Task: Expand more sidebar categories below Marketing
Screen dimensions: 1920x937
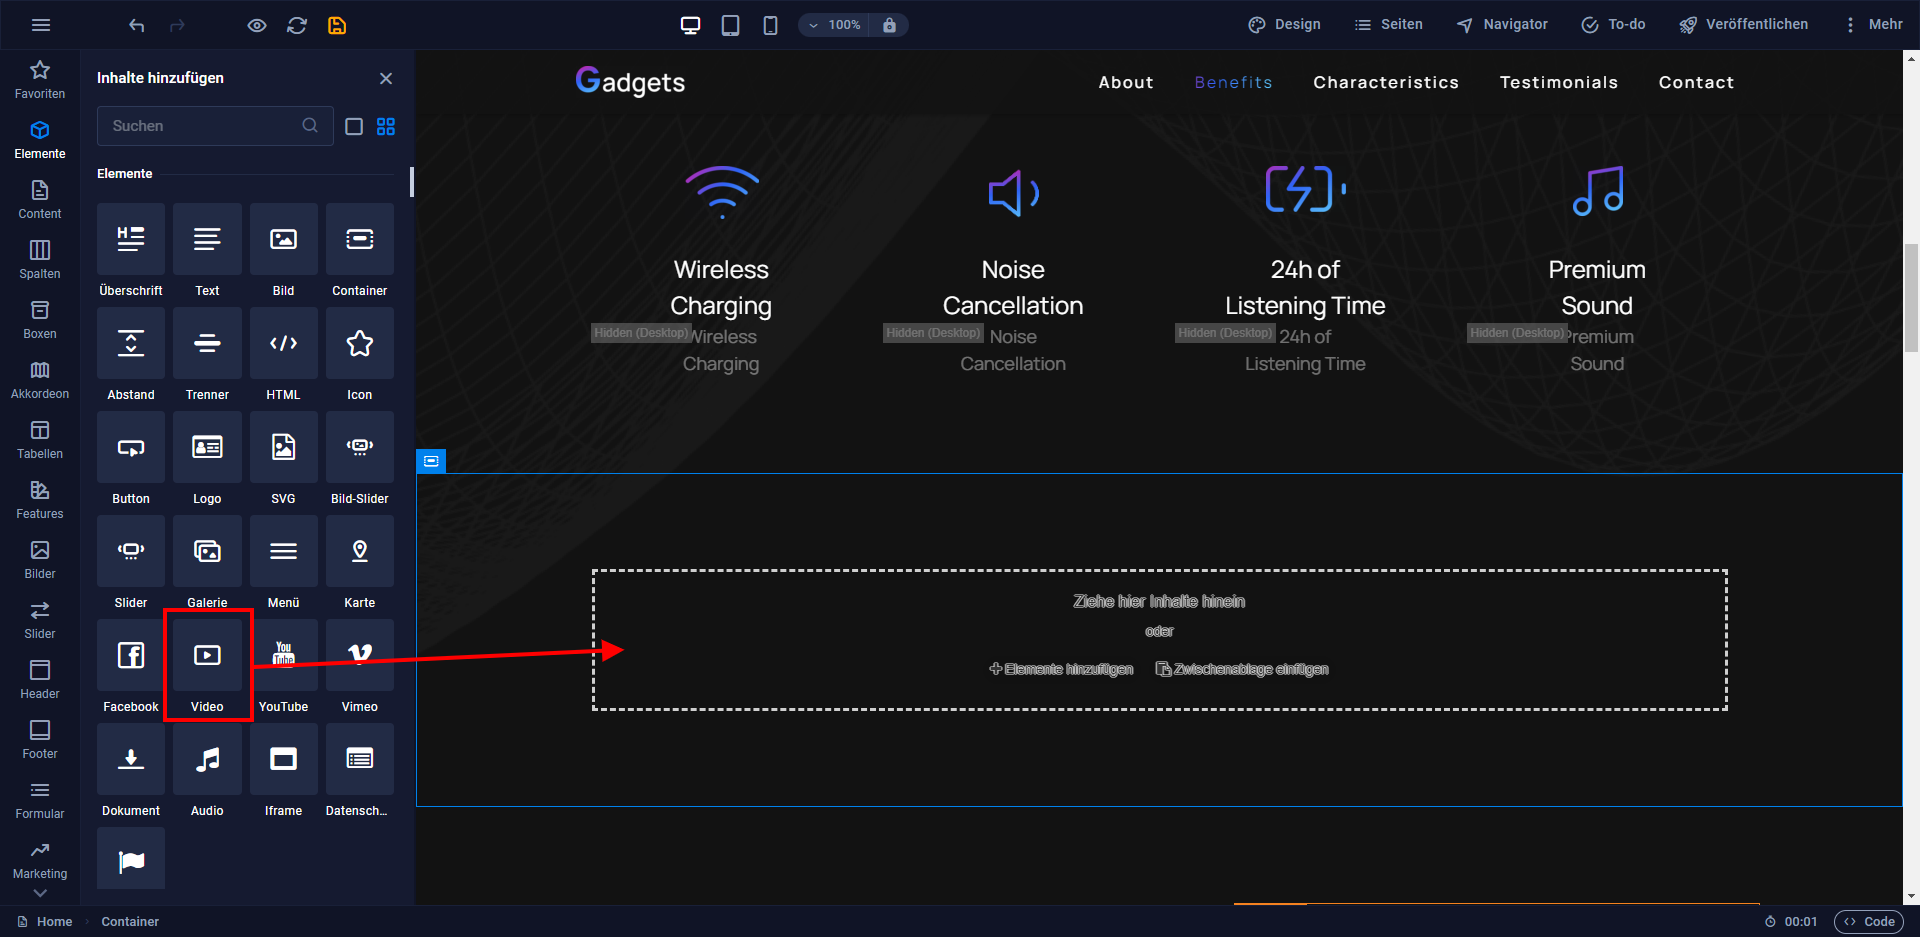Action: click(40, 893)
